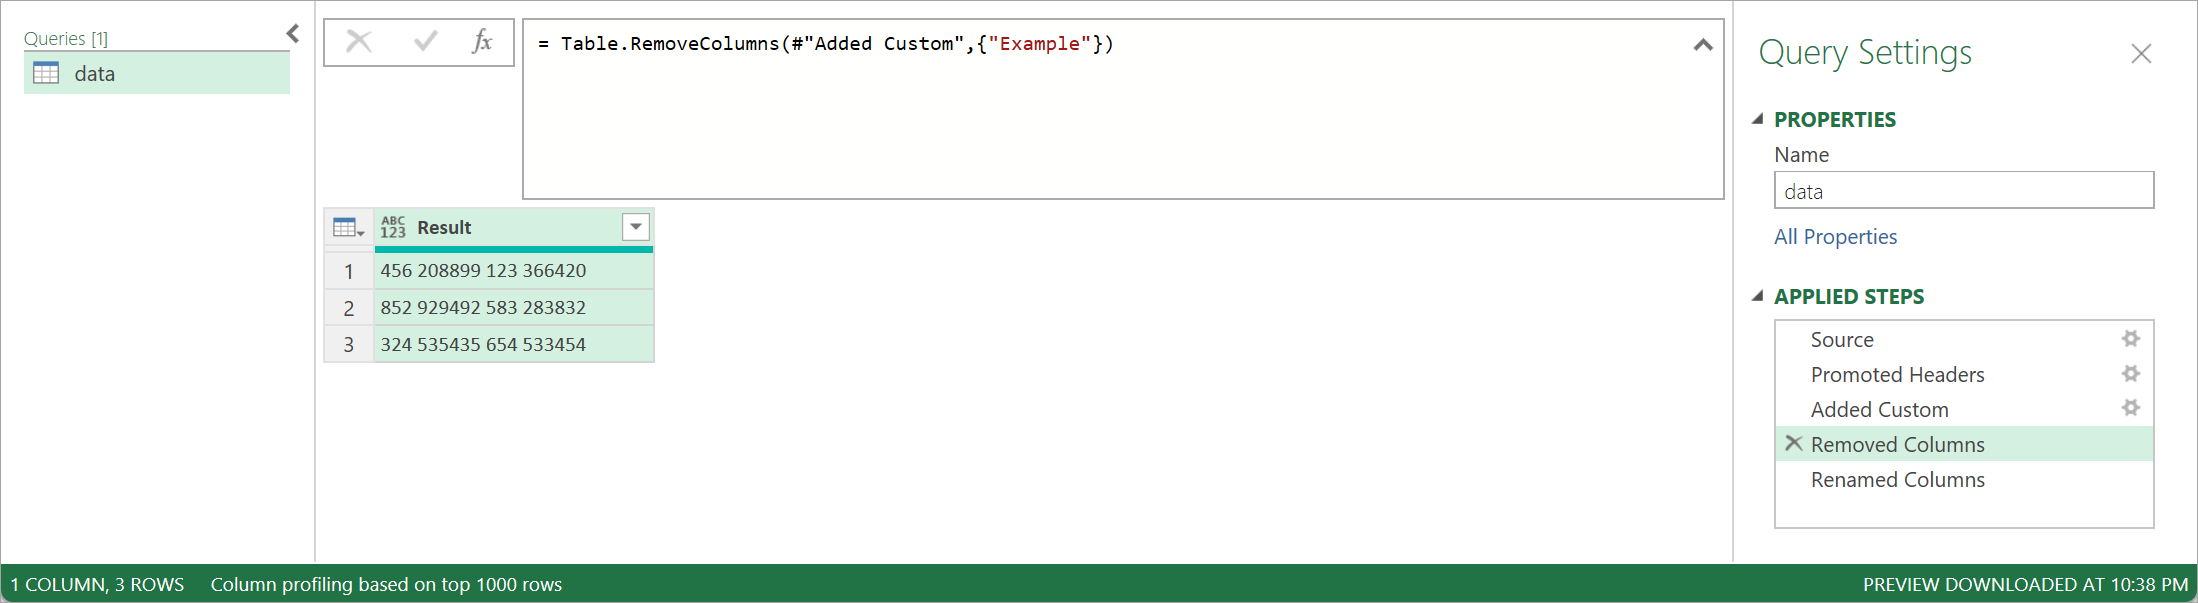The image size is (2198, 603).
Task: Open the Result column filter dropdown
Action: (x=636, y=227)
